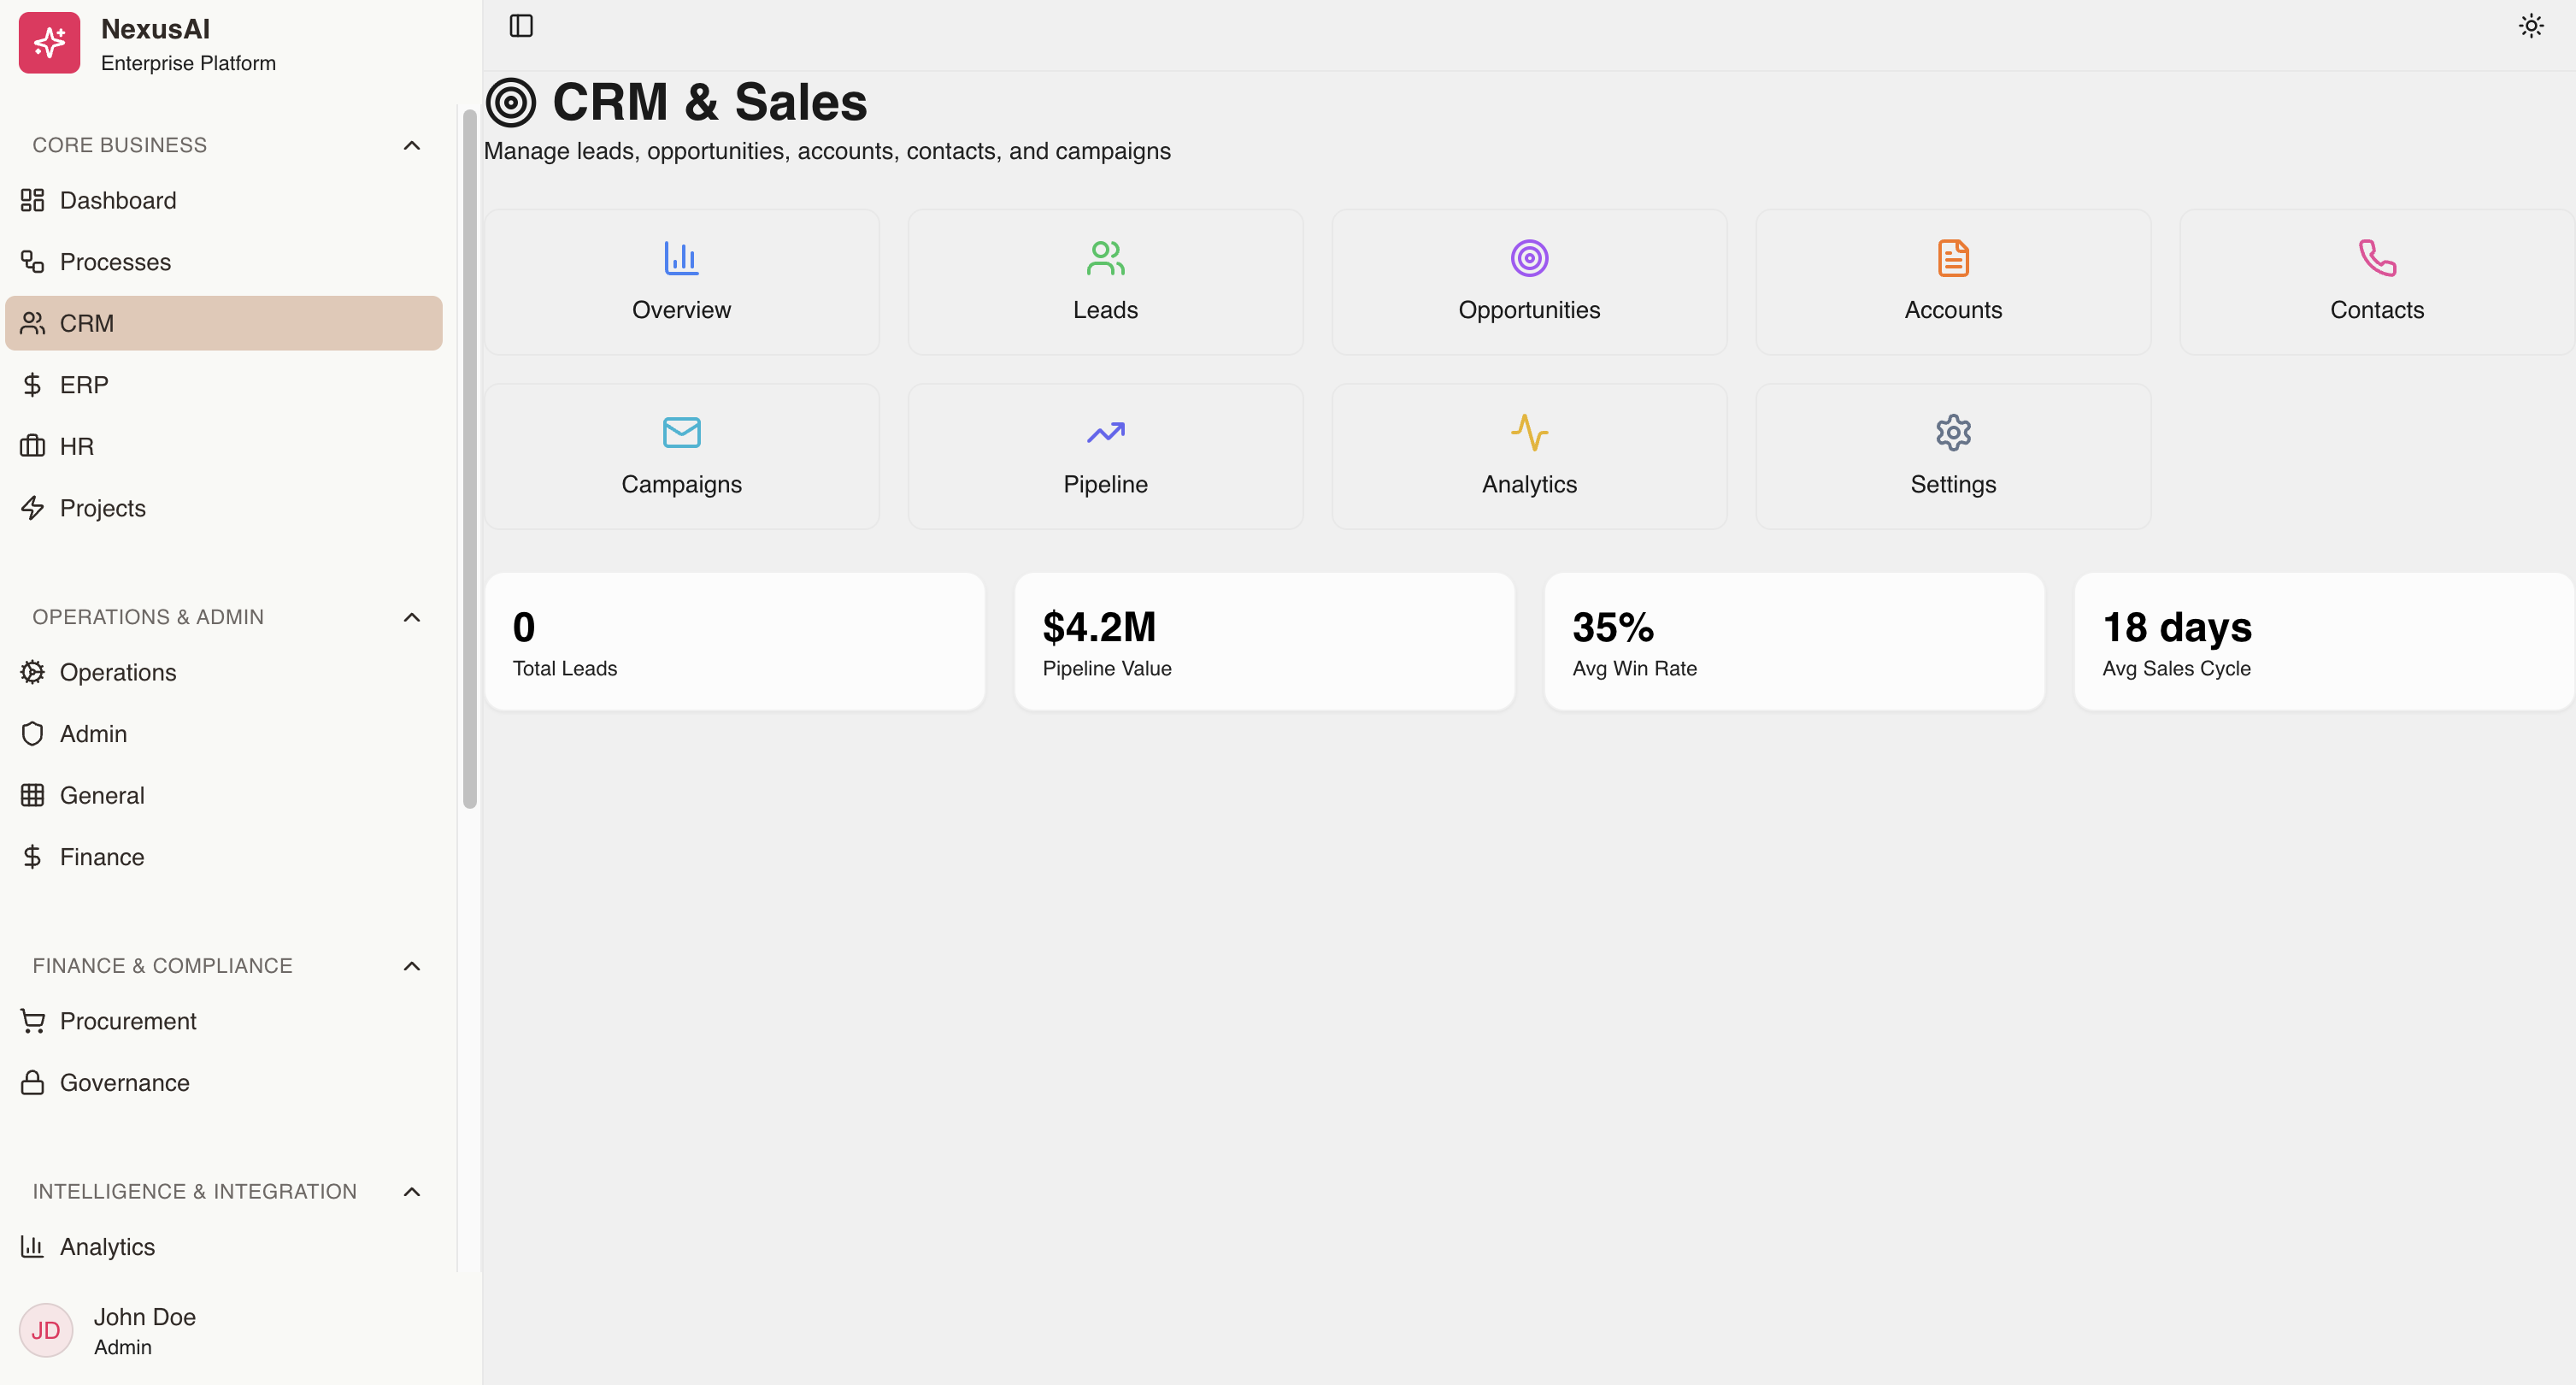Image resolution: width=2576 pixels, height=1385 pixels.
Task: Open the ERP dollar icon
Action: coord(33,384)
